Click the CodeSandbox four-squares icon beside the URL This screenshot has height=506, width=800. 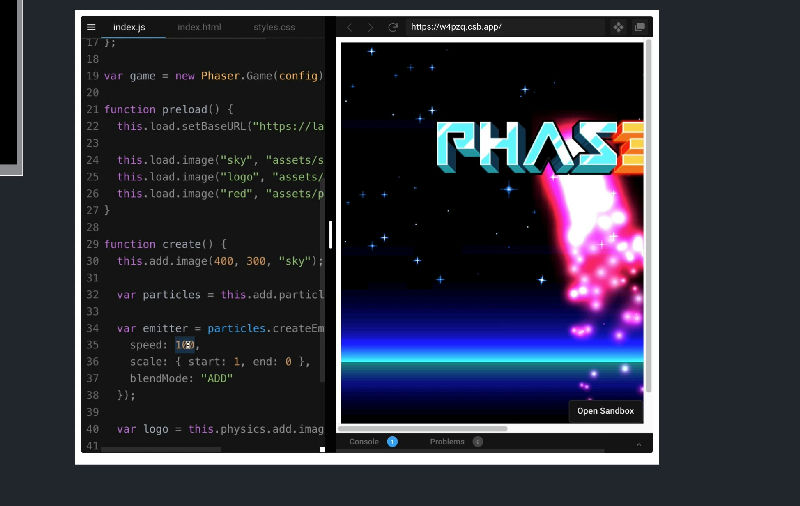pos(618,27)
